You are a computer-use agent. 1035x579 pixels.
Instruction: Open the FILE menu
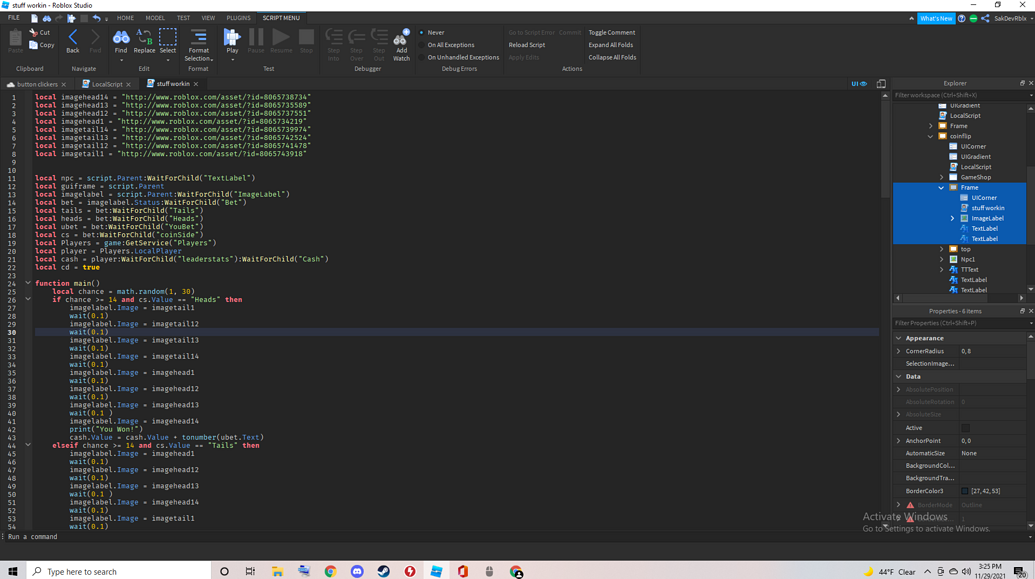click(13, 18)
